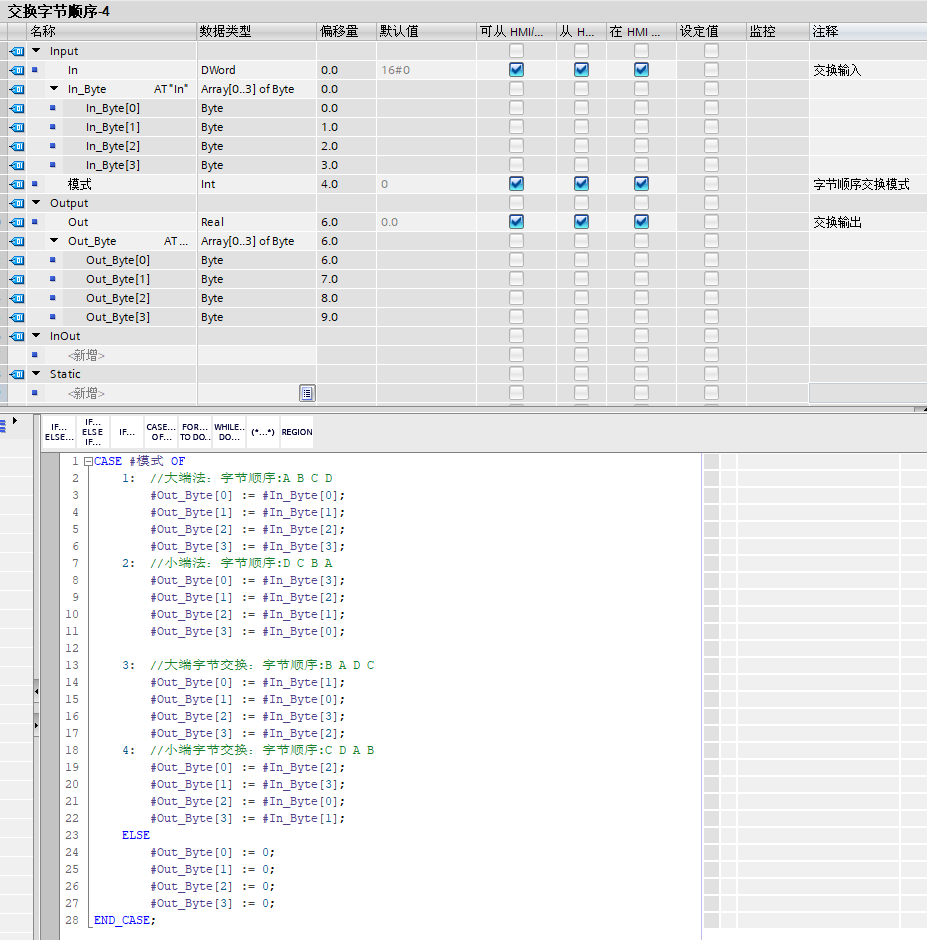Uncheck HMI accessible checkbox for In variable
The height and width of the screenshot is (940, 927).
(516, 70)
